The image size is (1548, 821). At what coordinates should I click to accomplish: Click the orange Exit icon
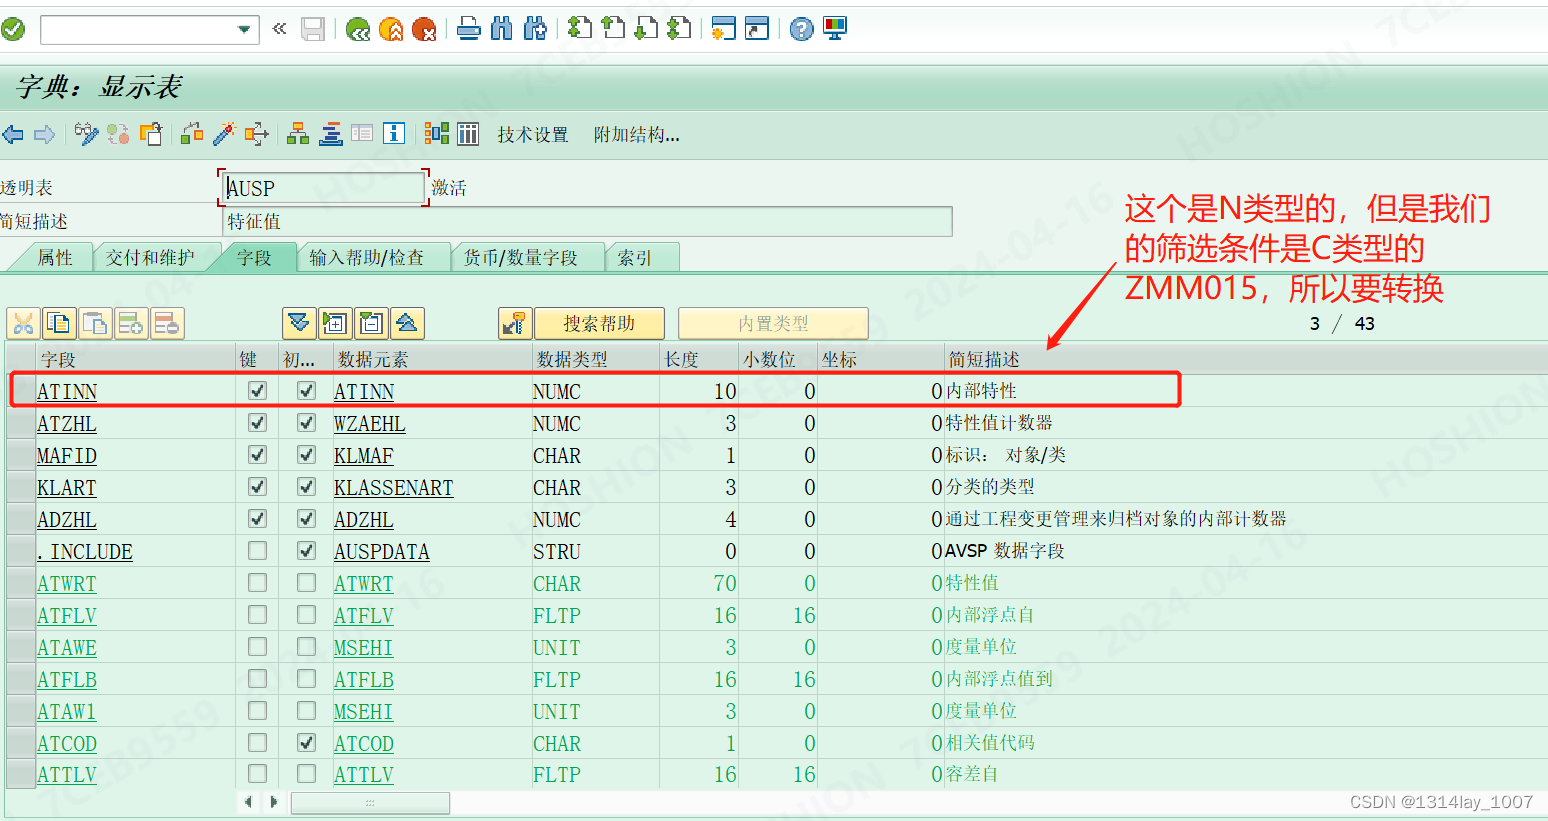pyautogui.click(x=391, y=29)
